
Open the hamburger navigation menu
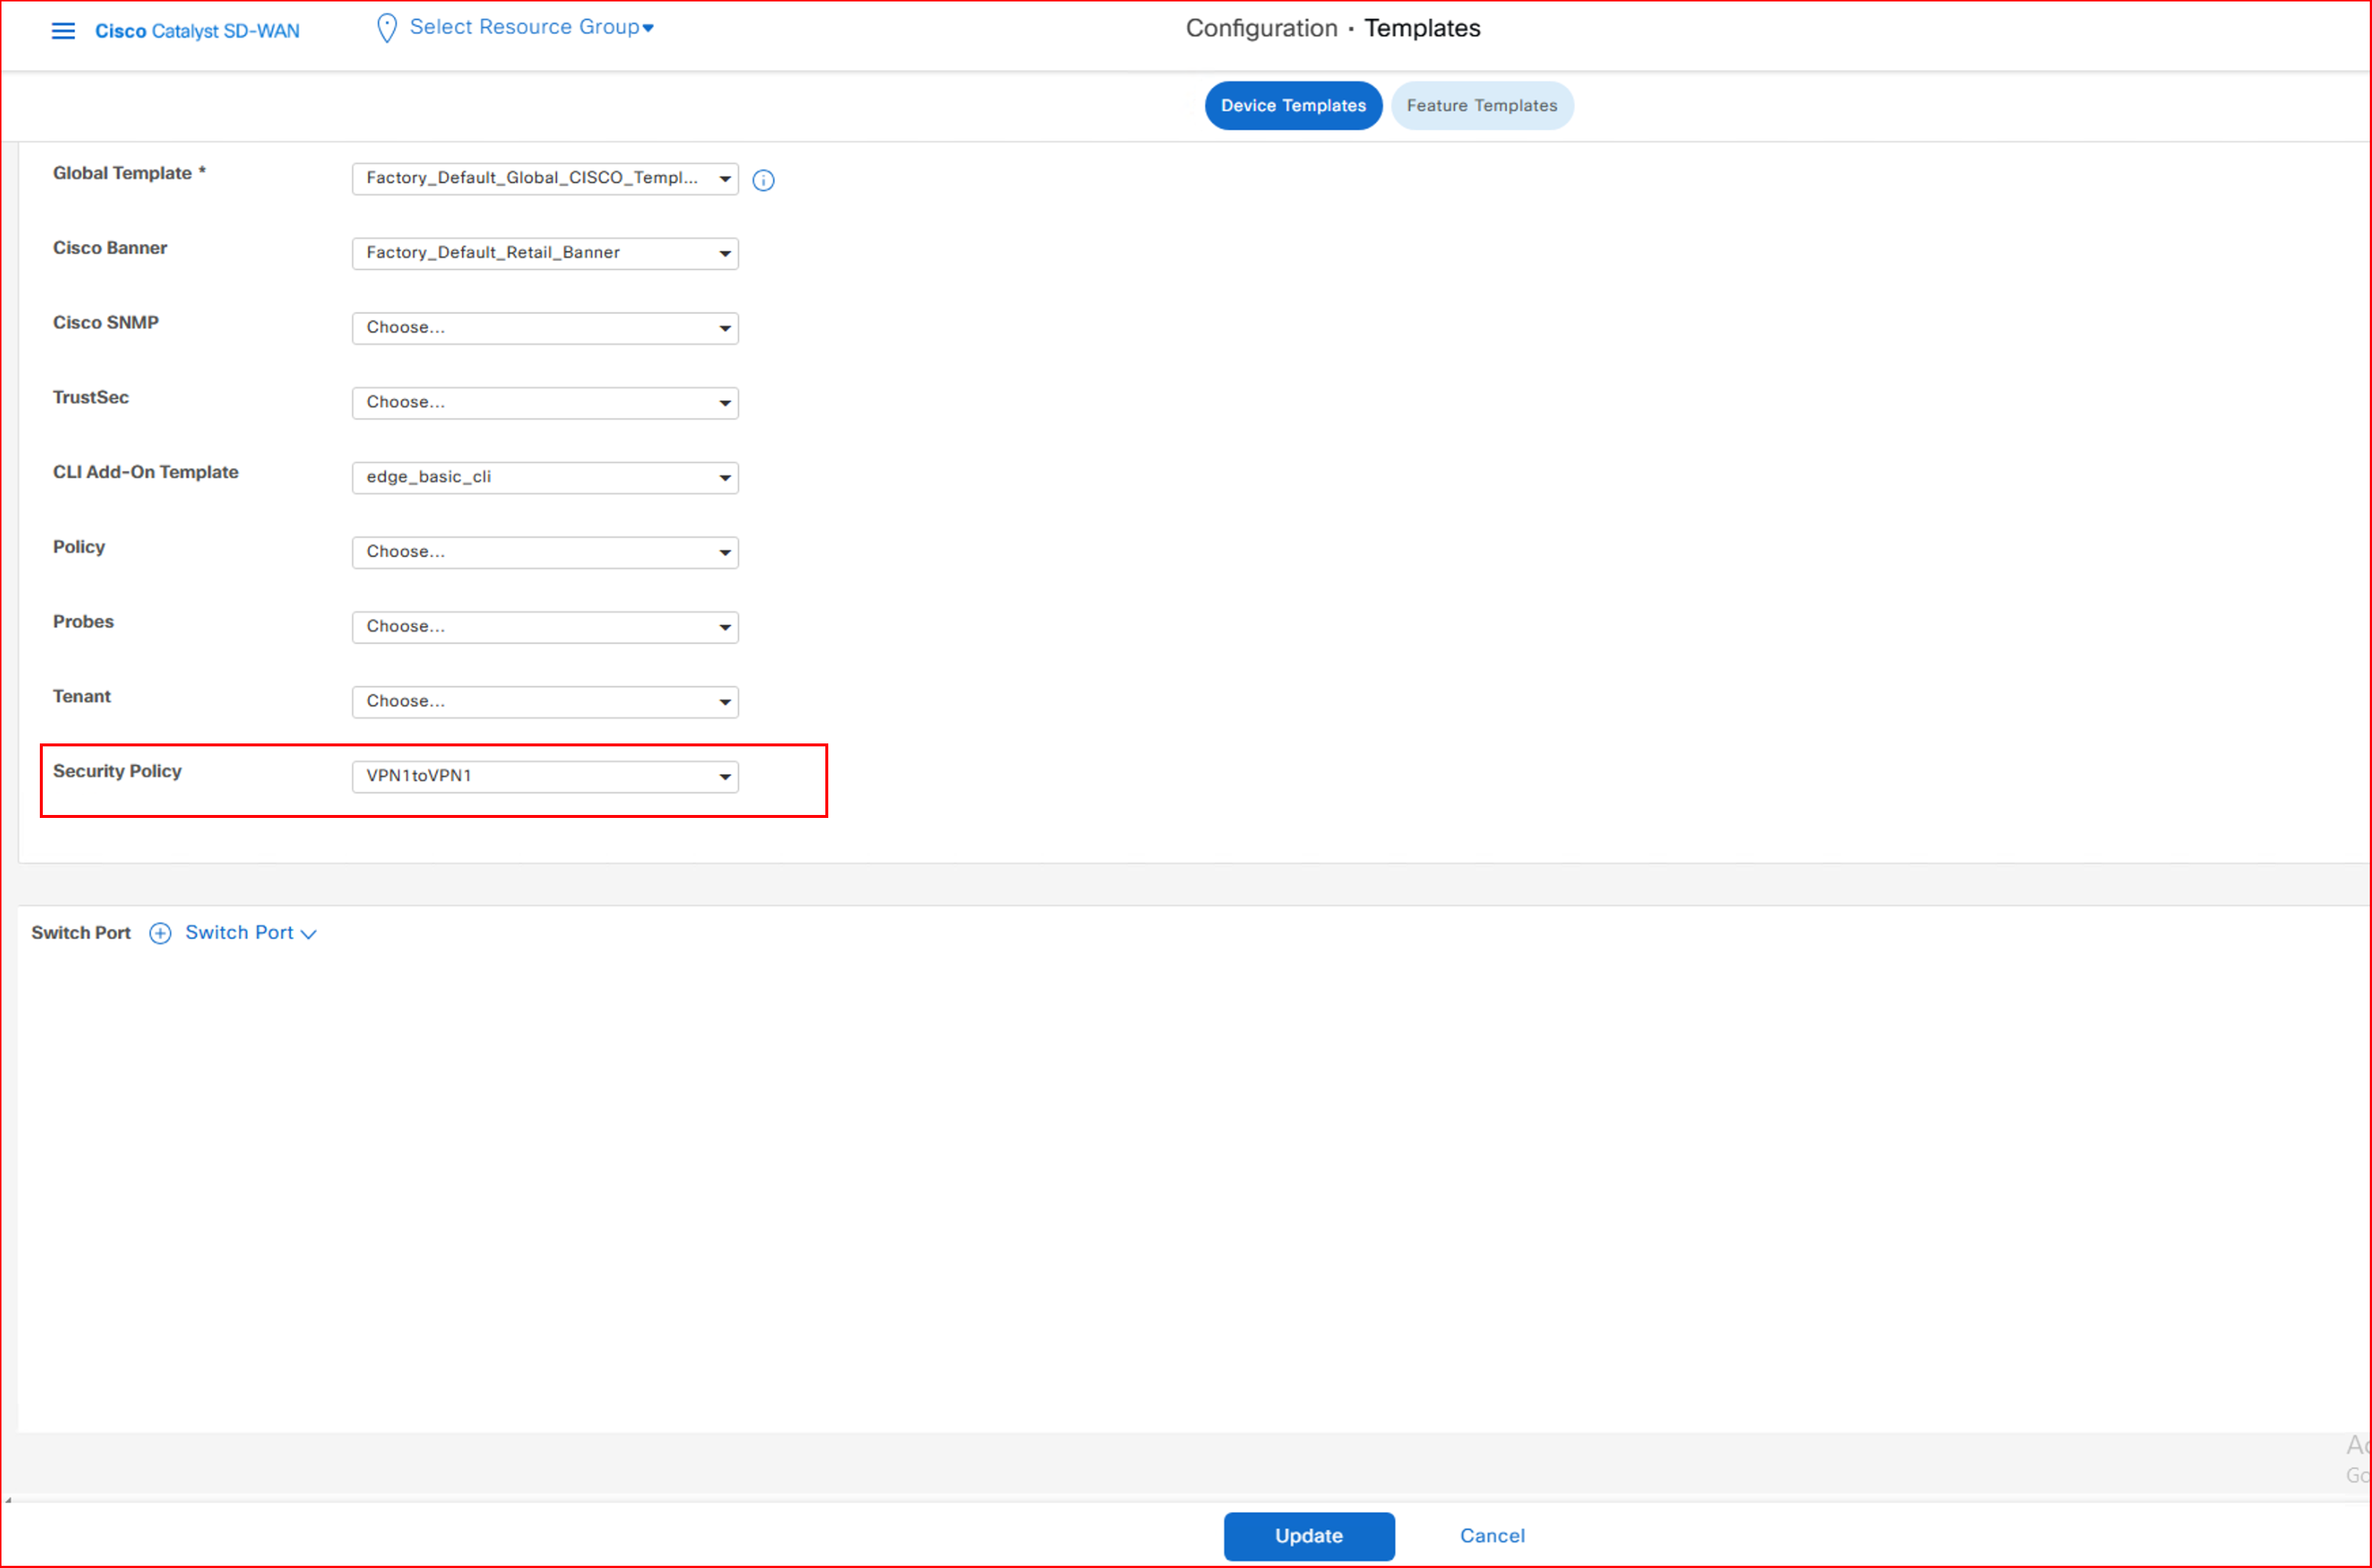(x=63, y=31)
